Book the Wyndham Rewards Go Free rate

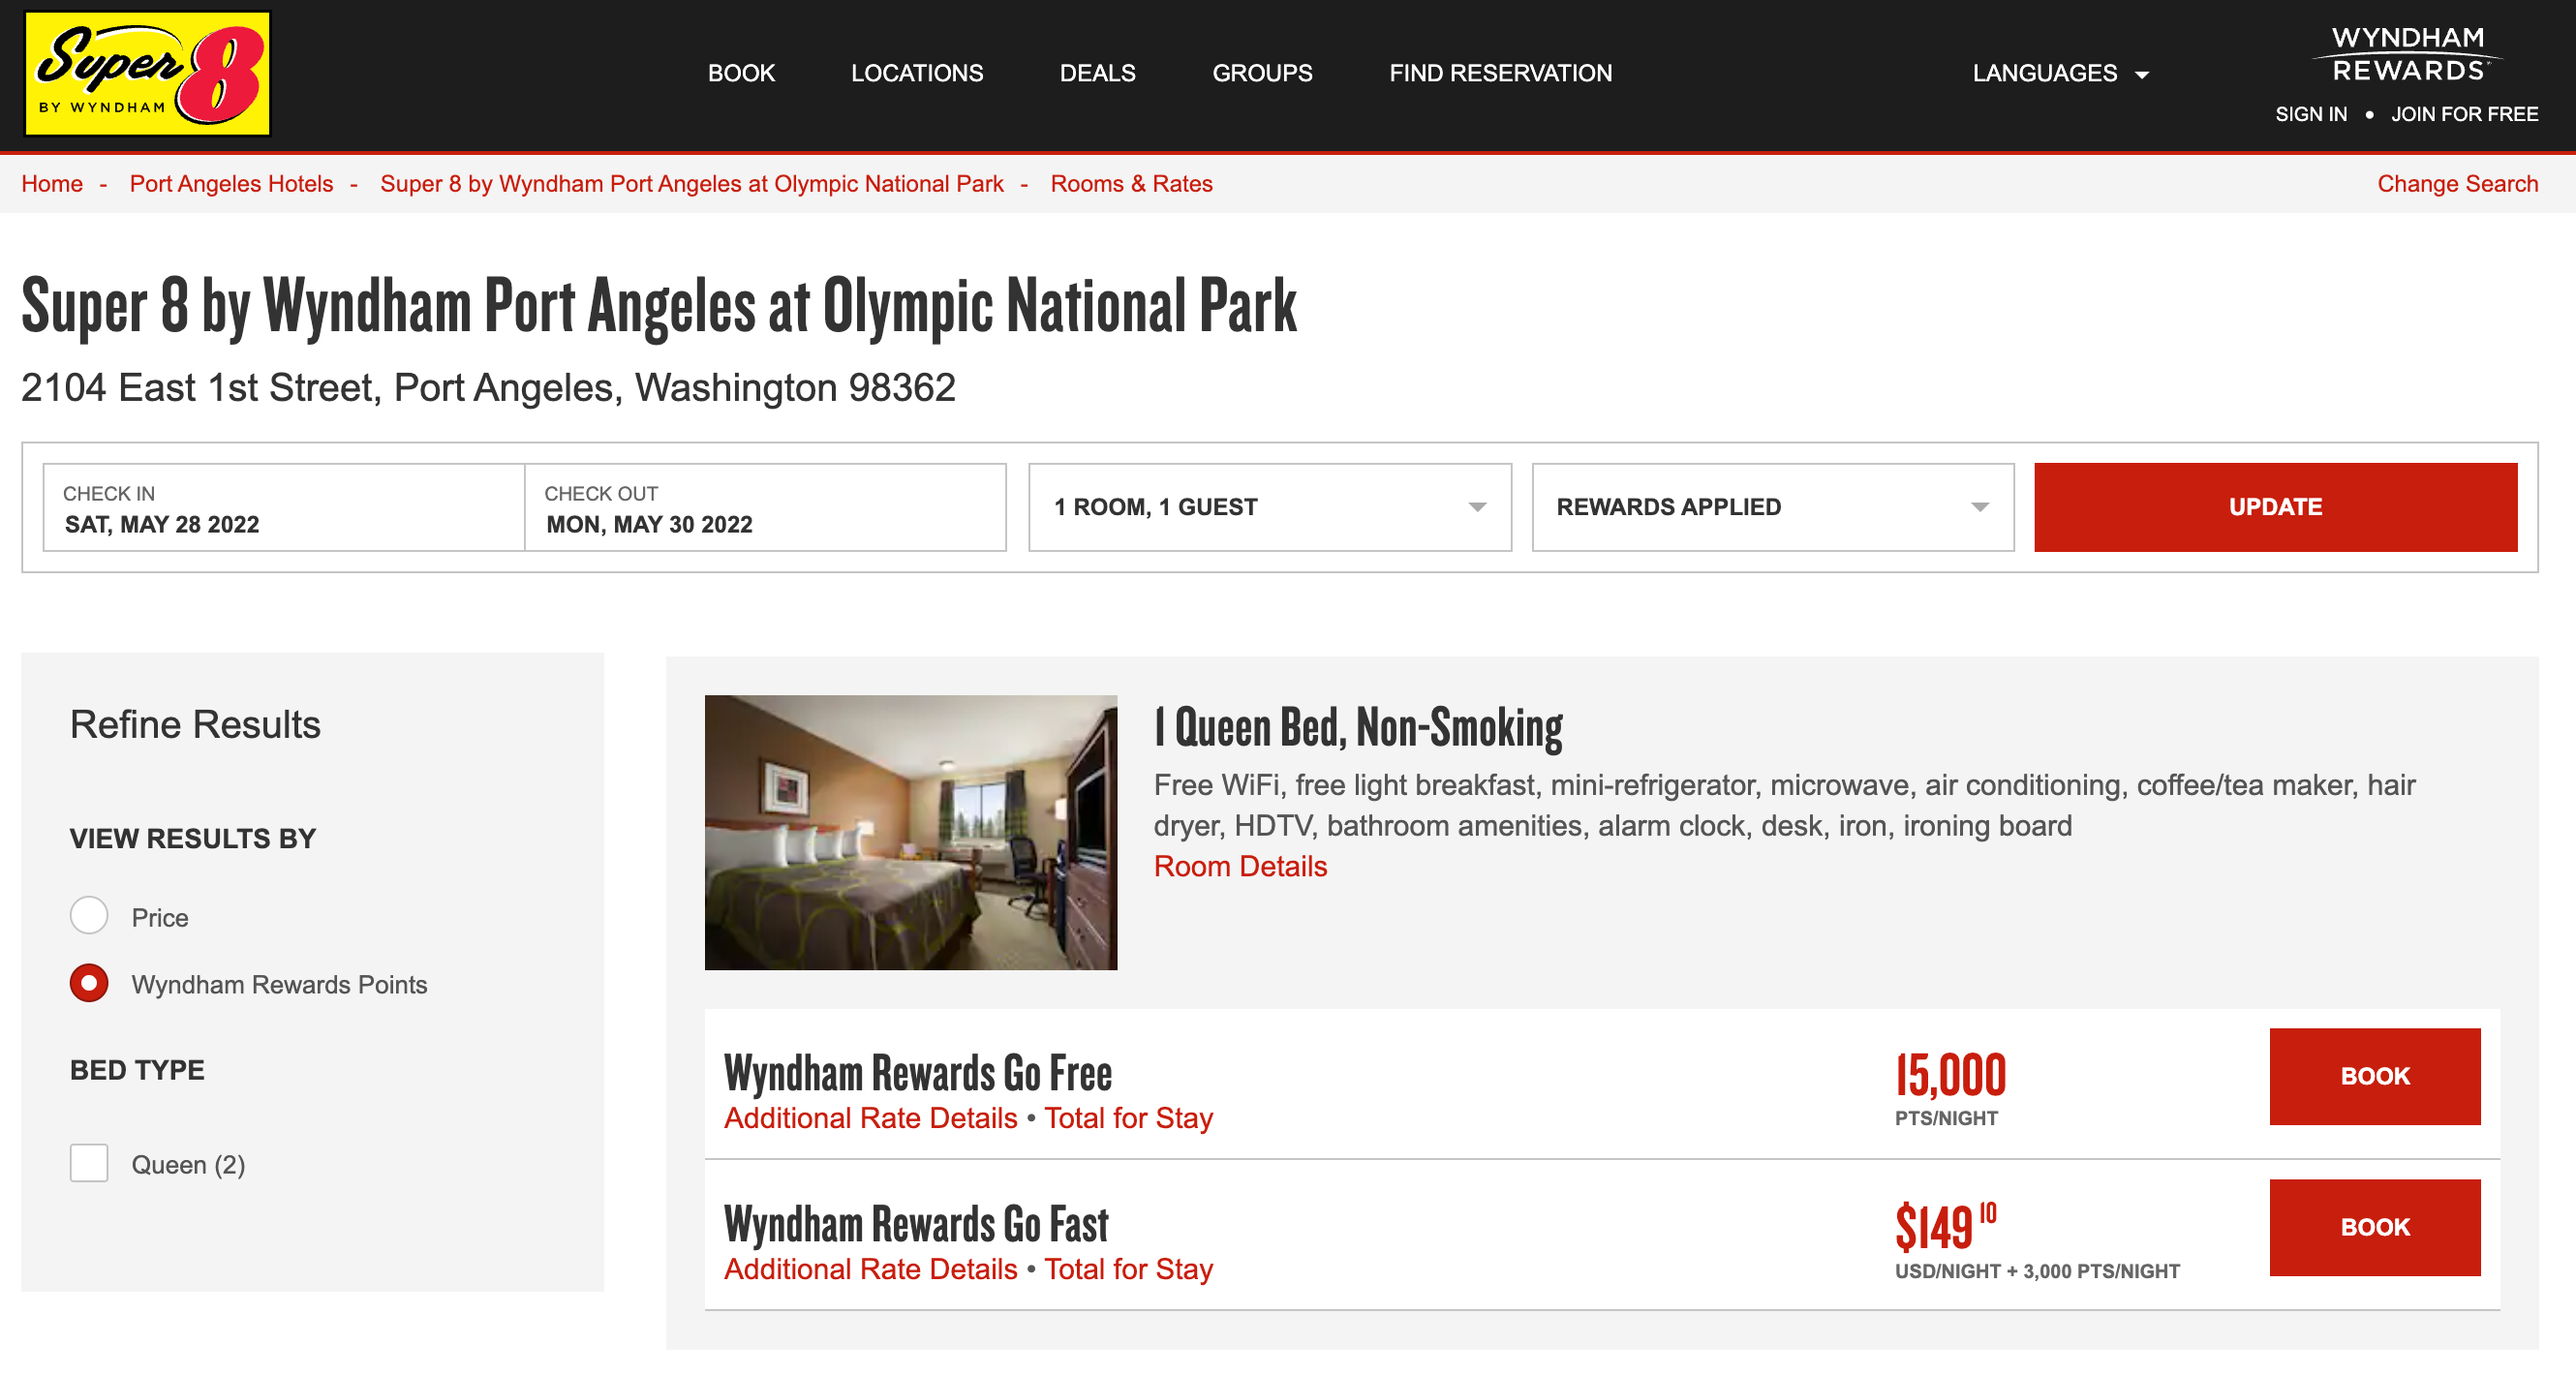click(2375, 1076)
